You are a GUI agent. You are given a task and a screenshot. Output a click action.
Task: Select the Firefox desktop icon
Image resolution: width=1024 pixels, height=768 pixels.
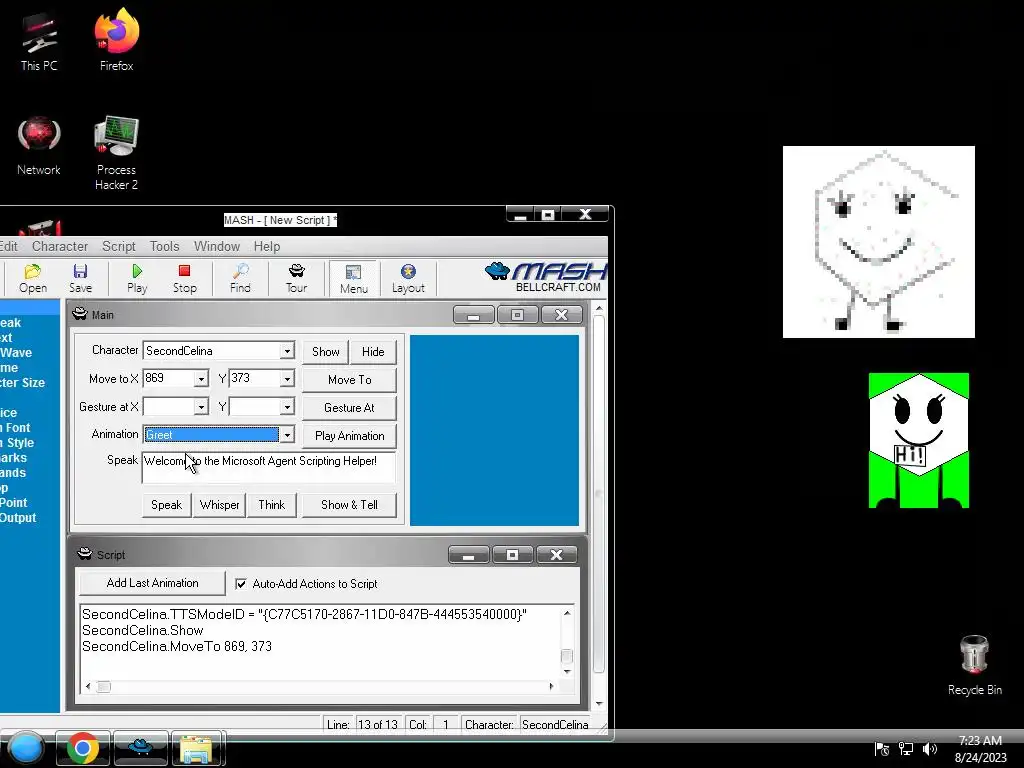coord(116,40)
